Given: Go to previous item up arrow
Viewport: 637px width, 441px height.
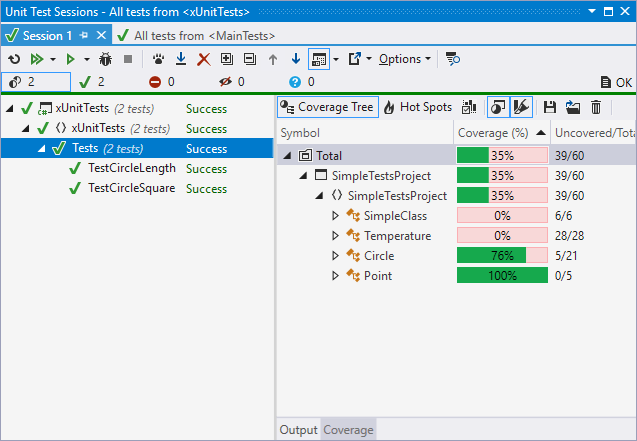Looking at the screenshot, I should (273, 59).
